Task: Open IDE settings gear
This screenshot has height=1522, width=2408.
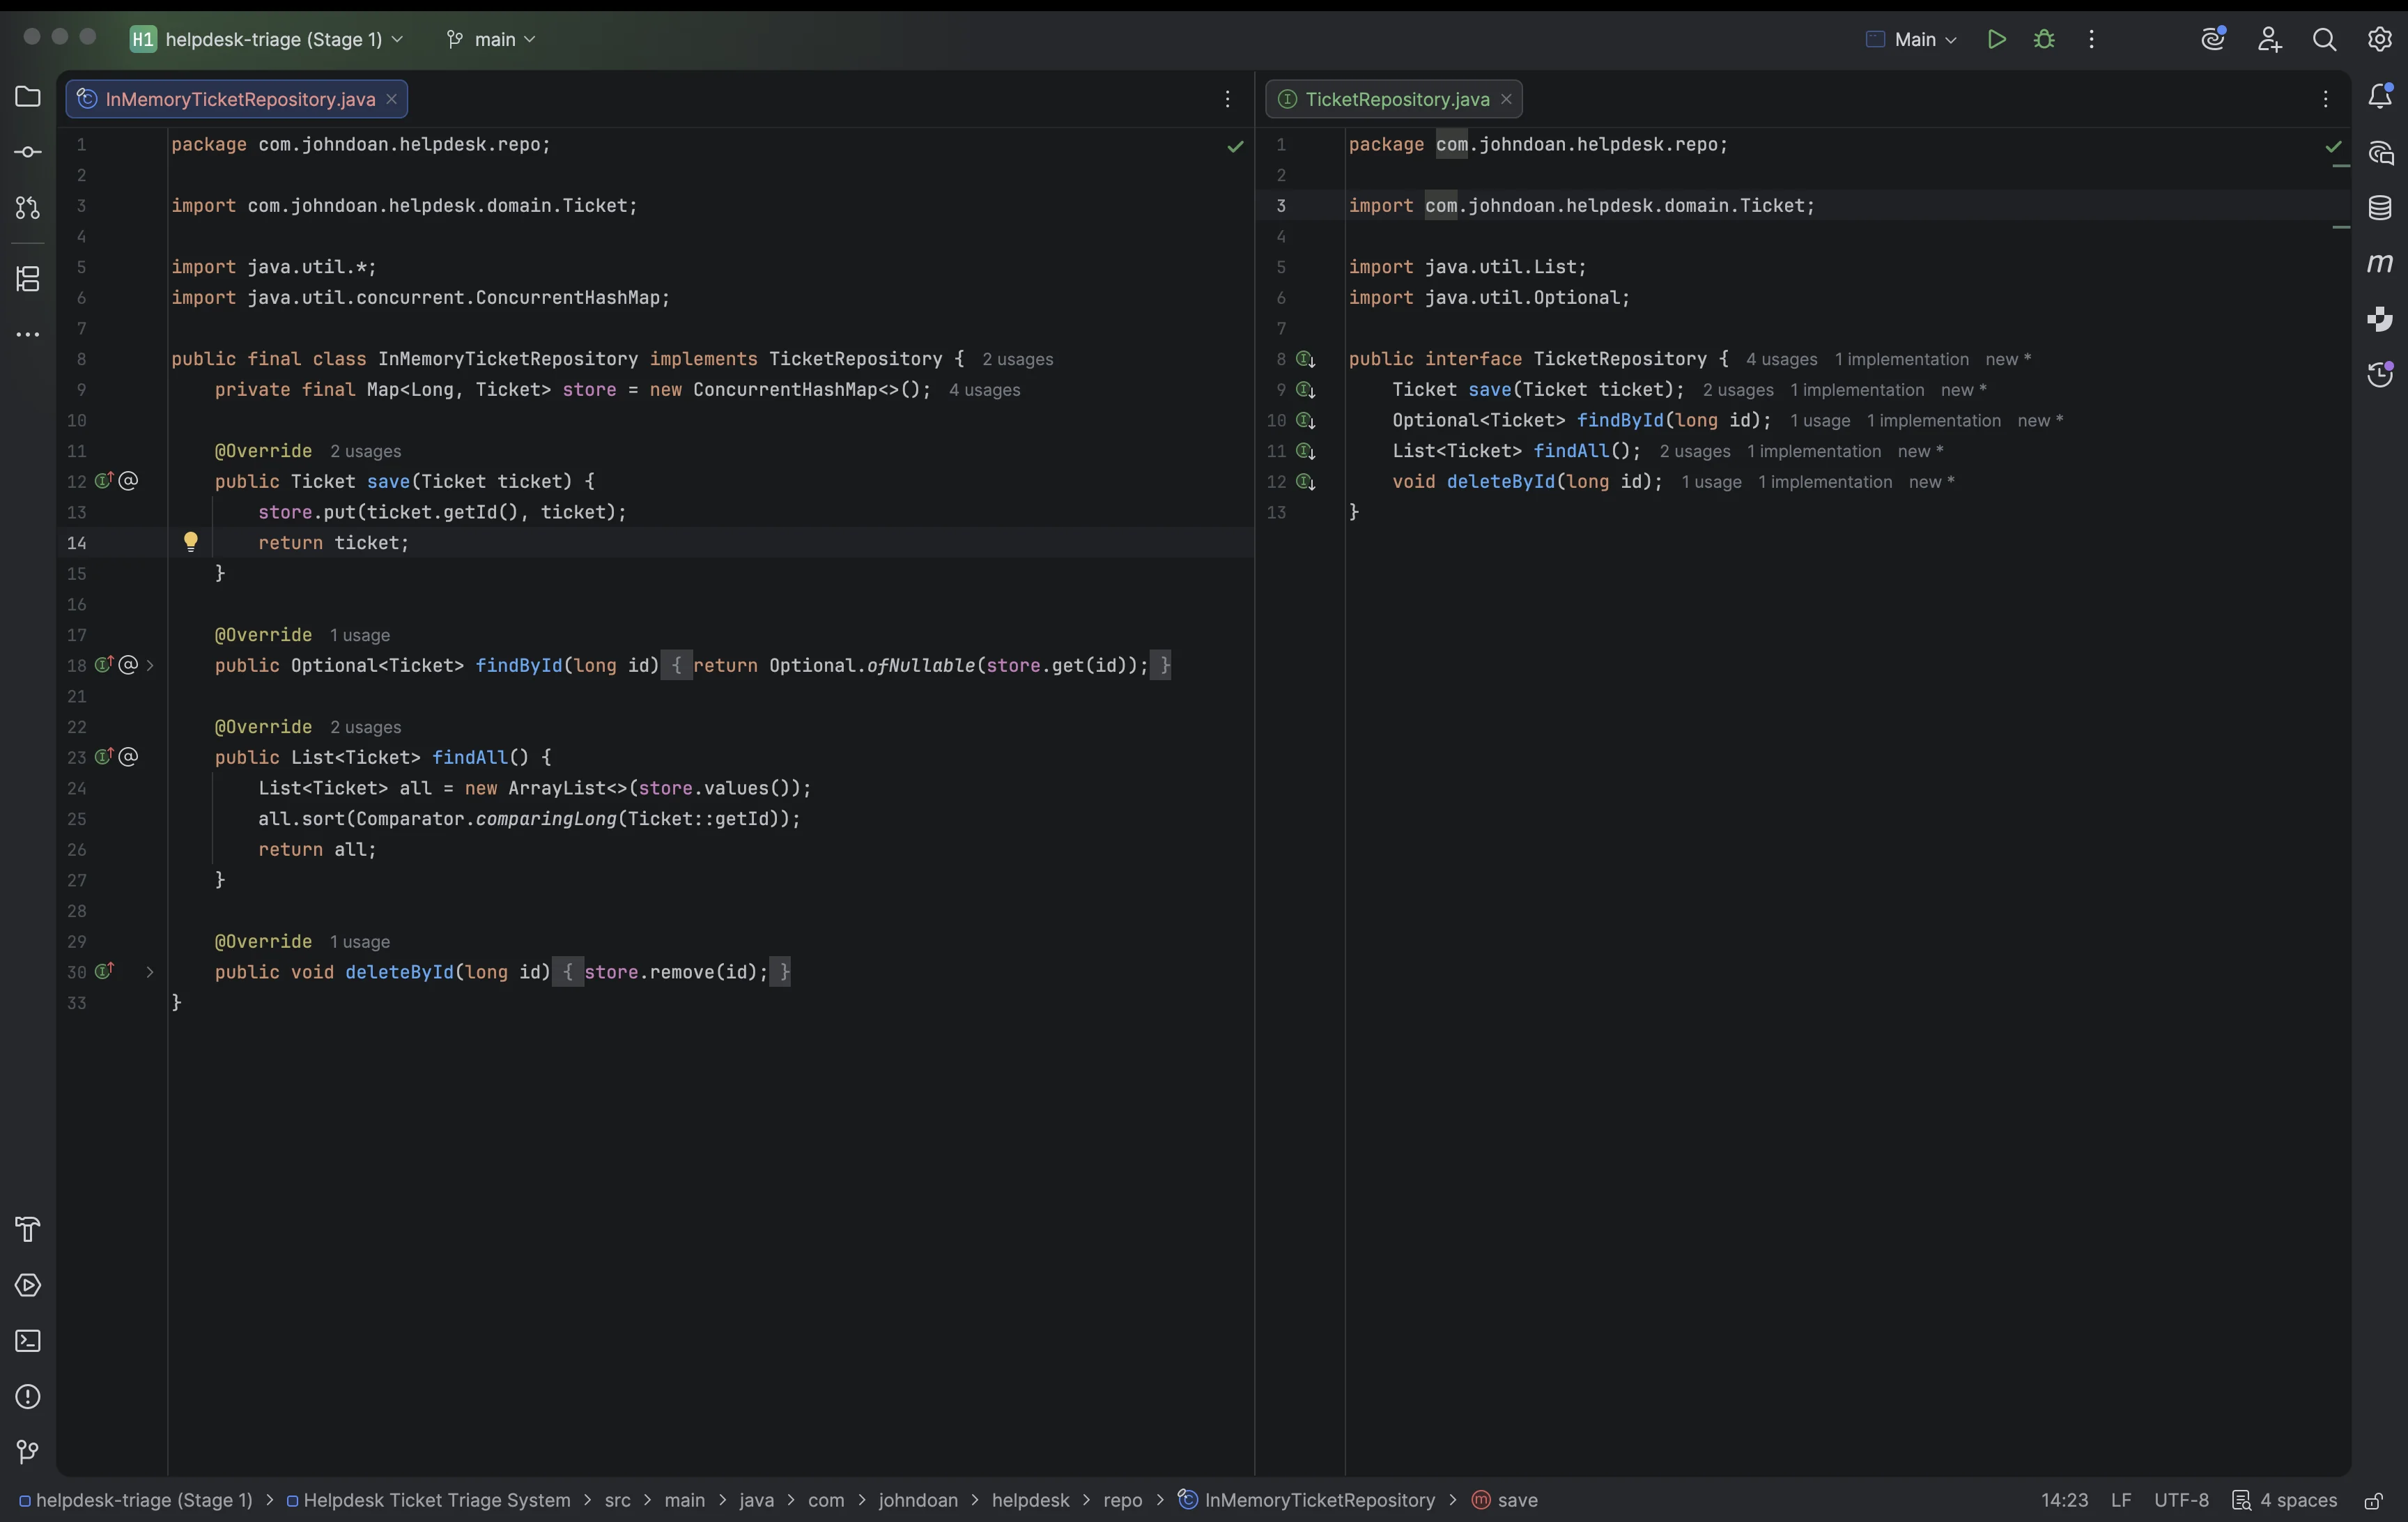Action: [x=2380, y=39]
